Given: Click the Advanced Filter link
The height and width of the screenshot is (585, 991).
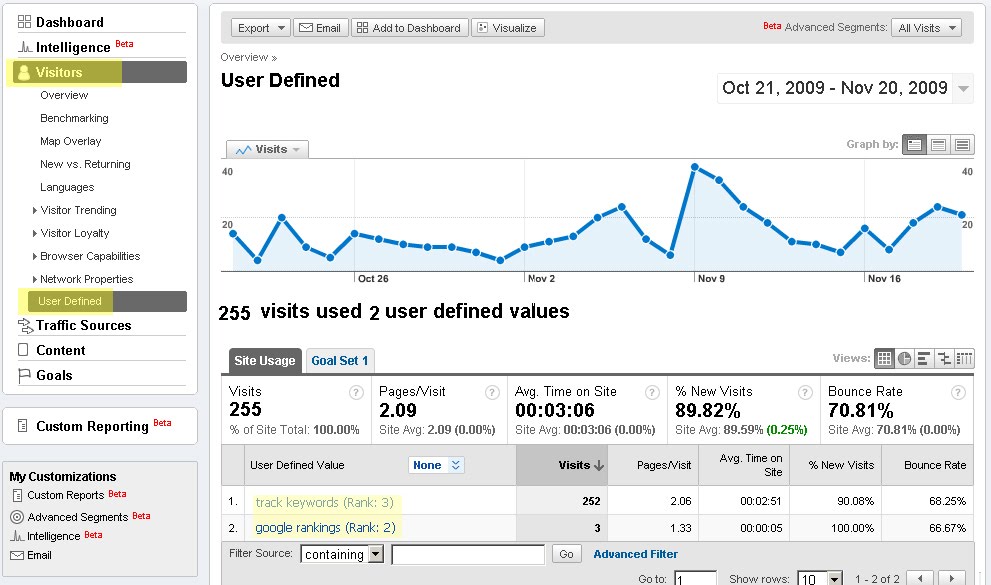Looking at the screenshot, I should coord(635,553).
